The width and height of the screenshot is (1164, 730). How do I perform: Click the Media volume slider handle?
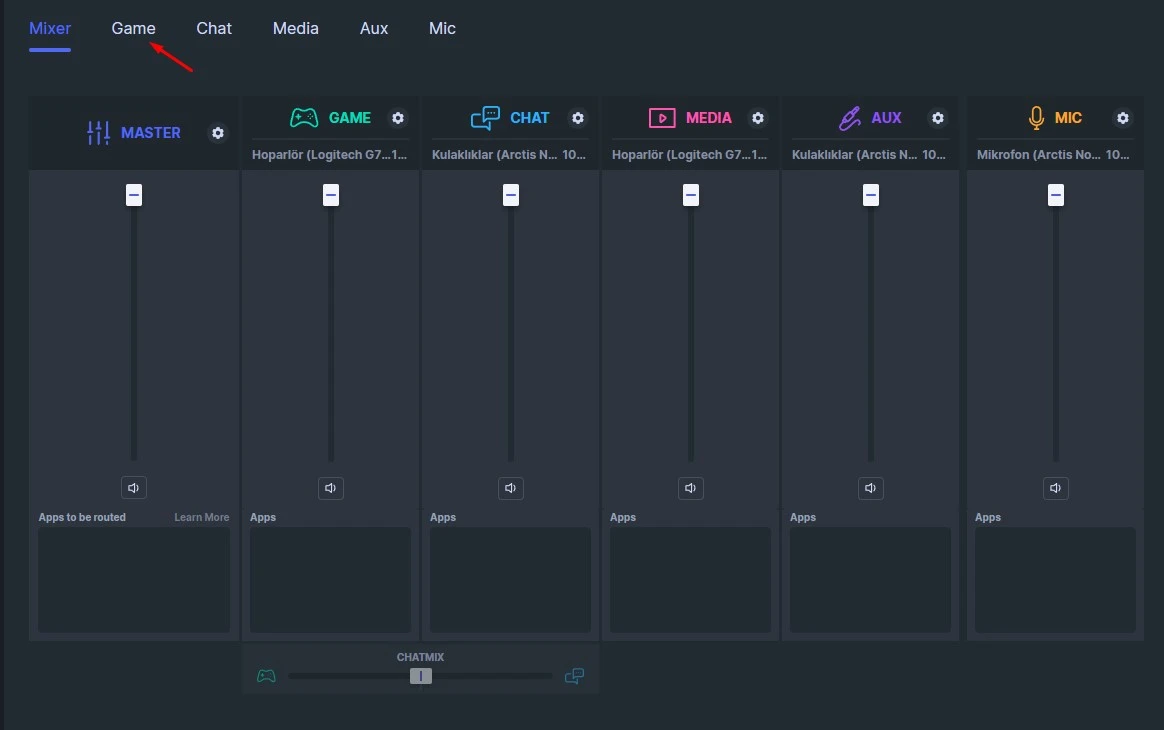click(x=691, y=195)
